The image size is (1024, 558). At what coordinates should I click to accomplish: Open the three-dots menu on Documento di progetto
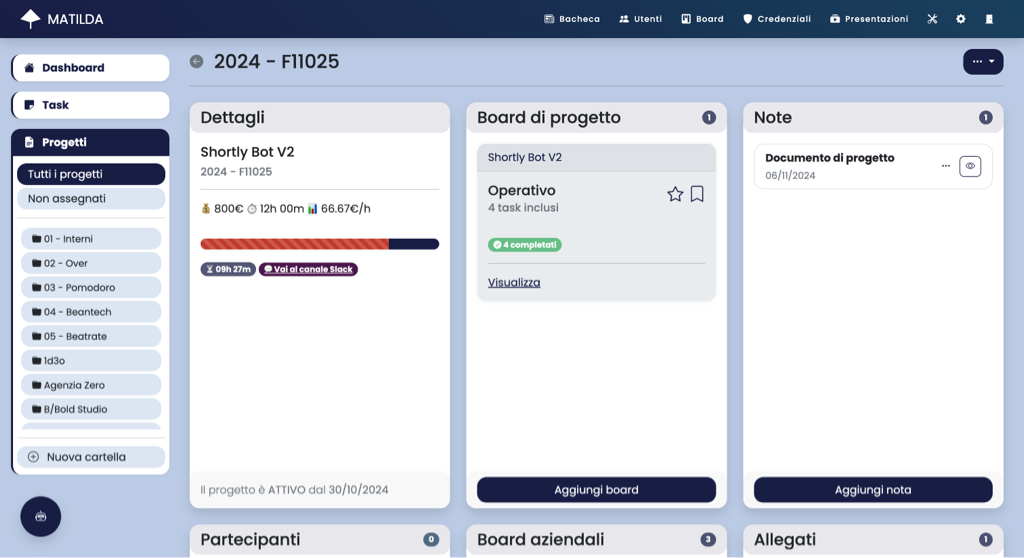click(x=946, y=166)
